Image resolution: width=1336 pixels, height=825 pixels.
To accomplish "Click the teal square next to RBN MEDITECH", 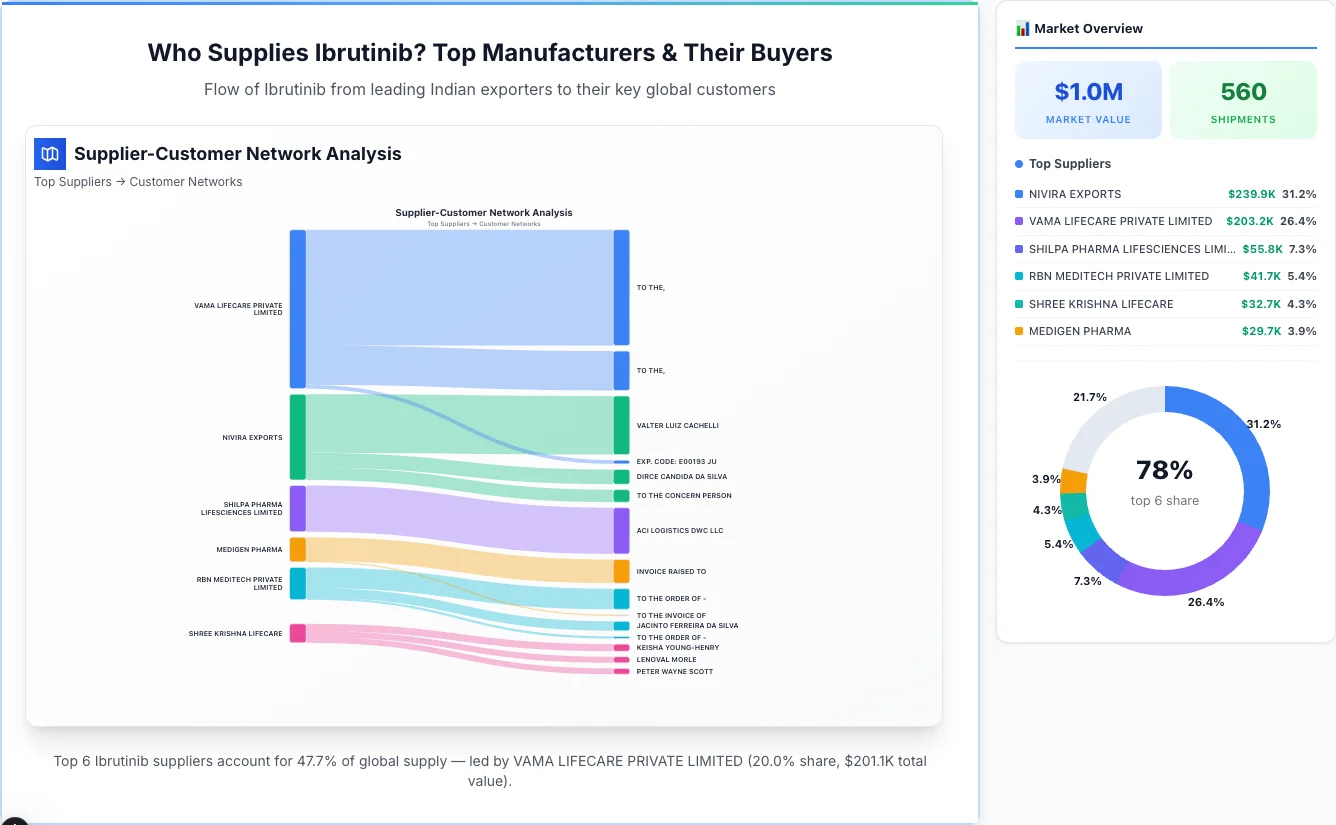I will 1018,276.
